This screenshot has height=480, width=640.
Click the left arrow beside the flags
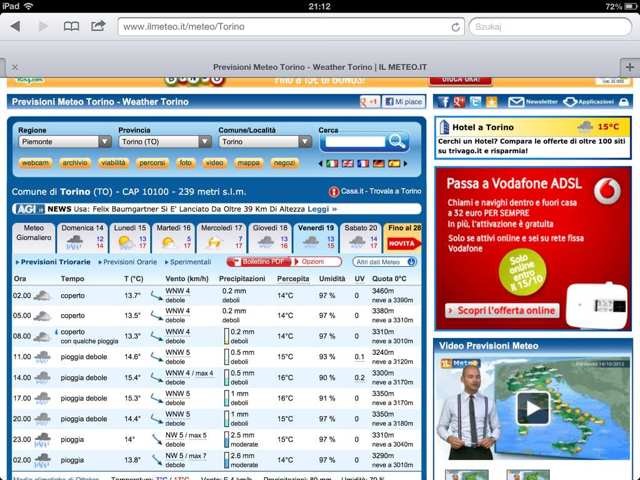point(320,163)
